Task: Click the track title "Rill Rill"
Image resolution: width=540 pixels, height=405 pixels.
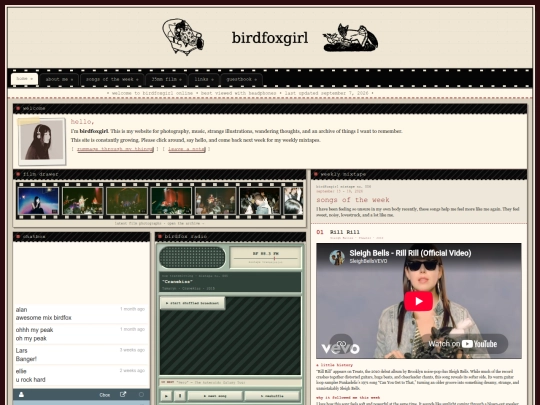Action: point(345,232)
